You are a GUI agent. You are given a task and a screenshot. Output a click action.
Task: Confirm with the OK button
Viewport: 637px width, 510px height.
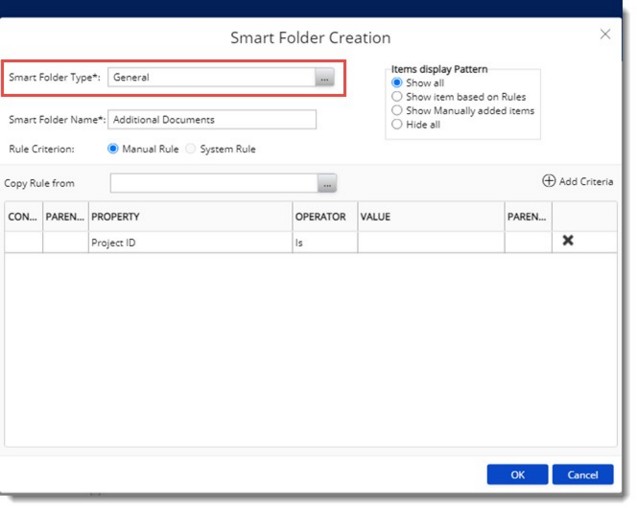tap(518, 475)
